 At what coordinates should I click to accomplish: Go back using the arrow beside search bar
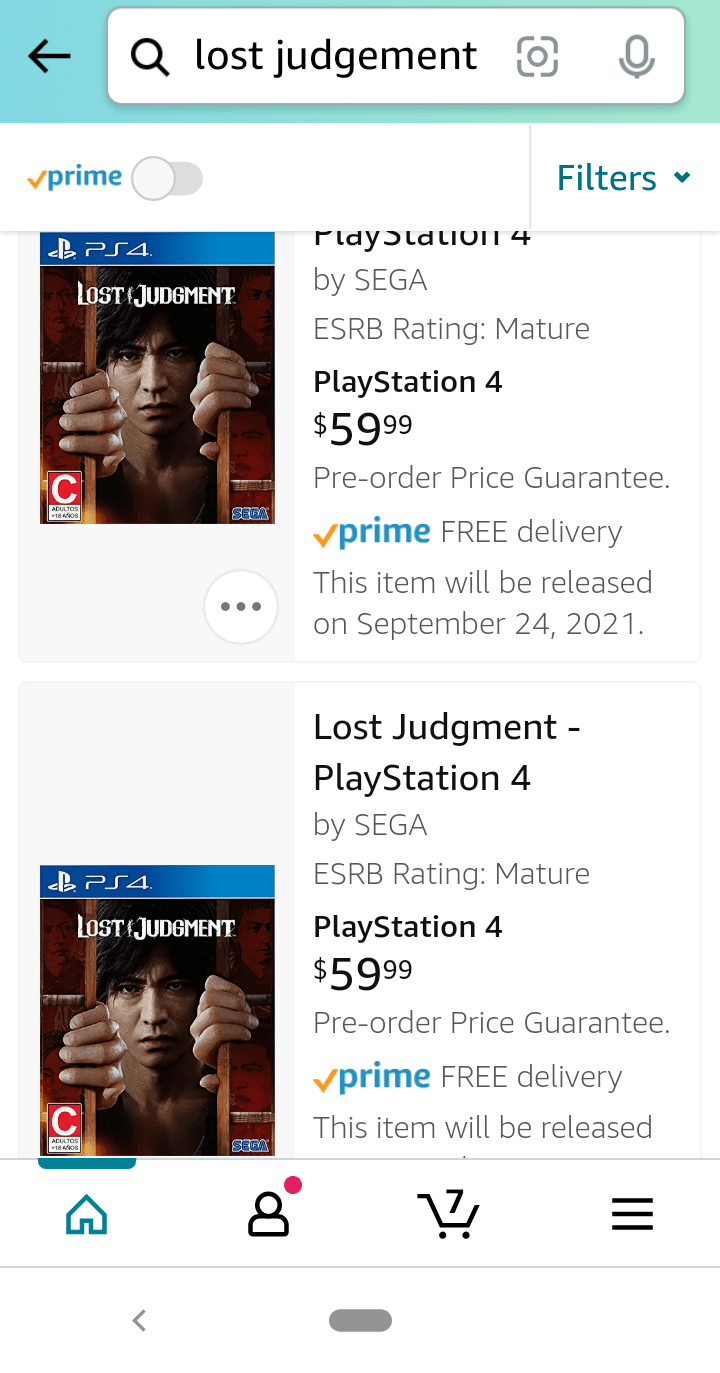point(48,56)
